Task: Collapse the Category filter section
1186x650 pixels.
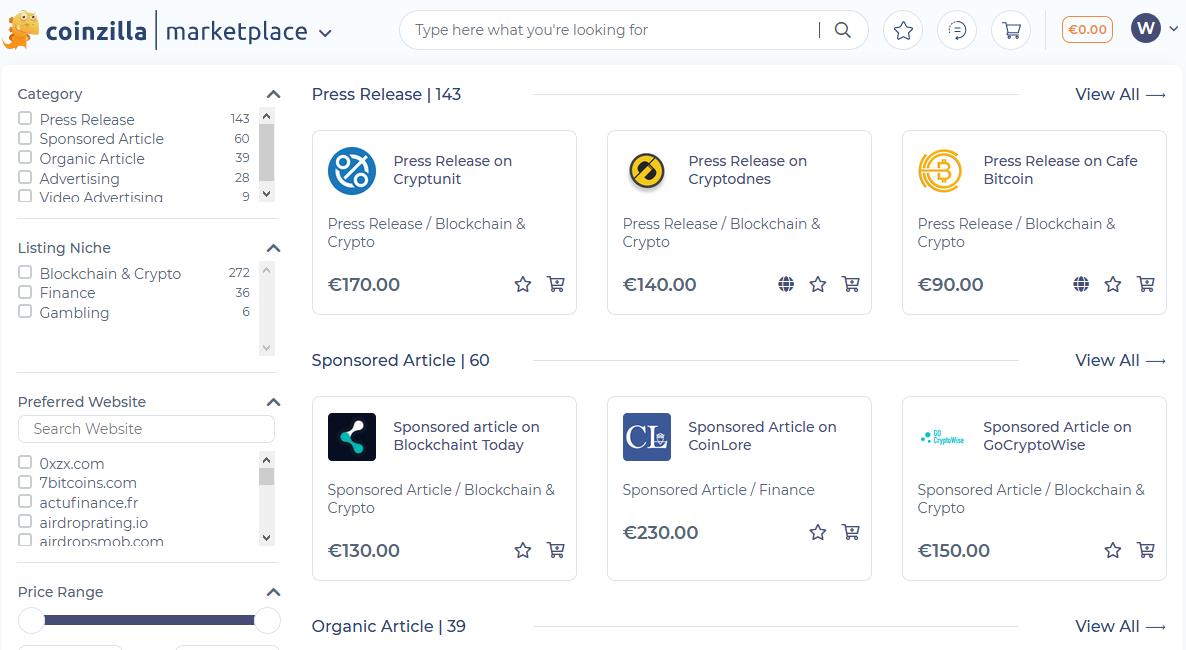Action: [274, 95]
